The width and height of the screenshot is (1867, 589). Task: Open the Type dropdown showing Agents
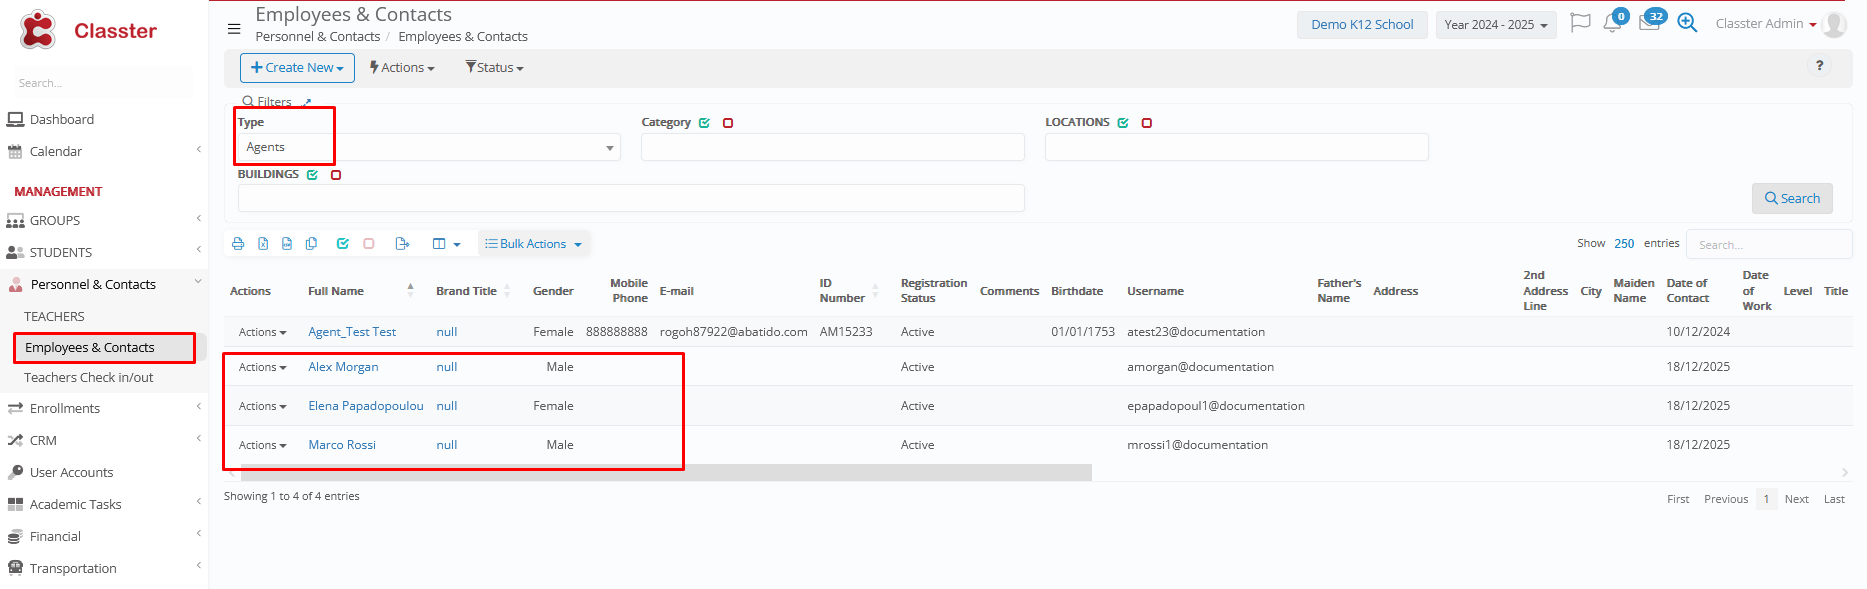tap(428, 148)
